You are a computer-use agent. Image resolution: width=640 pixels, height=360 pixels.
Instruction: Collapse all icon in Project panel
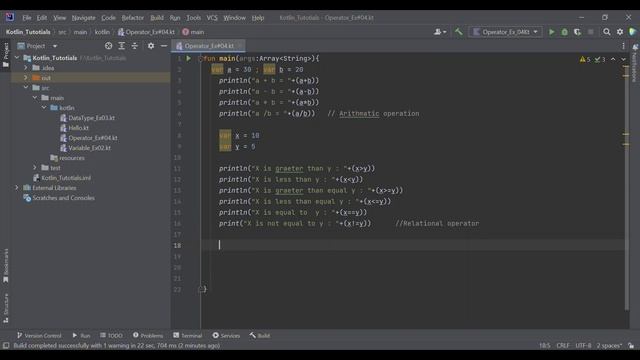(135, 46)
